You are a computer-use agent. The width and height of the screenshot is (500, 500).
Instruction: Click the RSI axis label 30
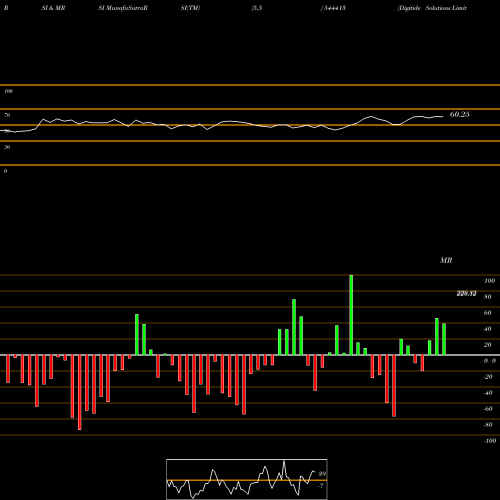pyautogui.click(x=7, y=147)
